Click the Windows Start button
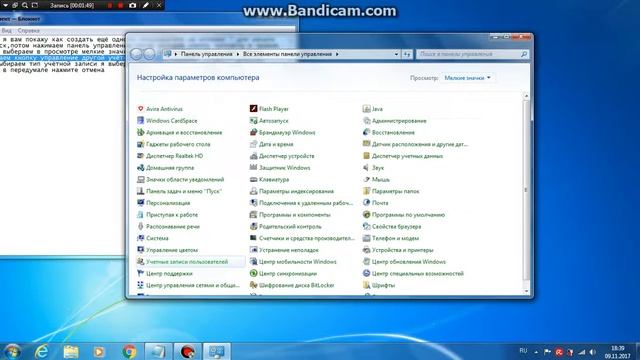Viewport: 640px width, 360px height. [x=12, y=351]
